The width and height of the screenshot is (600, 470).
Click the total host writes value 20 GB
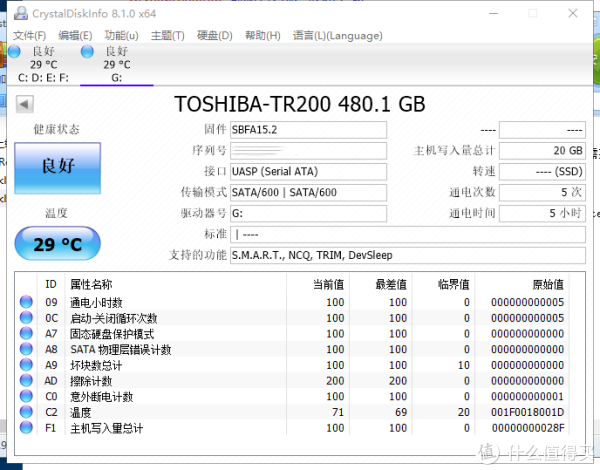click(x=542, y=151)
